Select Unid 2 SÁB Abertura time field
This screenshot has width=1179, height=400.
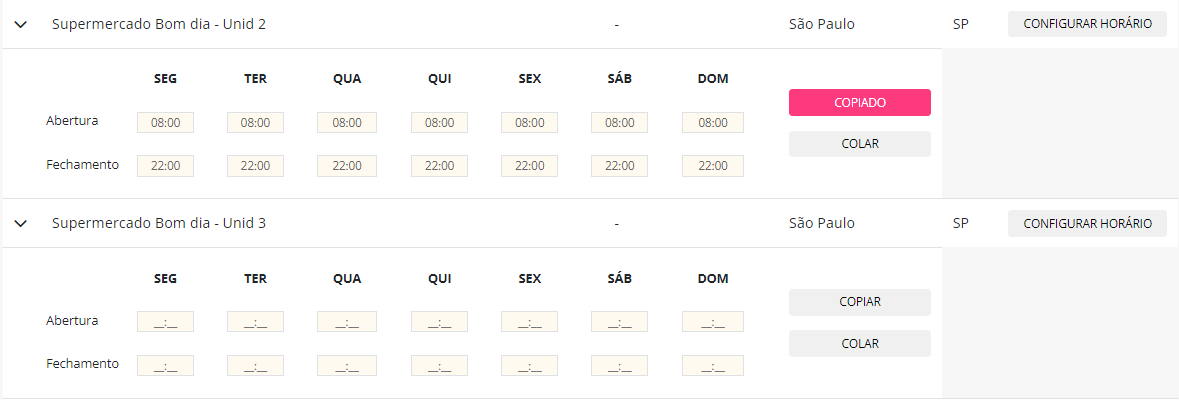pyautogui.click(x=620, y=123)
